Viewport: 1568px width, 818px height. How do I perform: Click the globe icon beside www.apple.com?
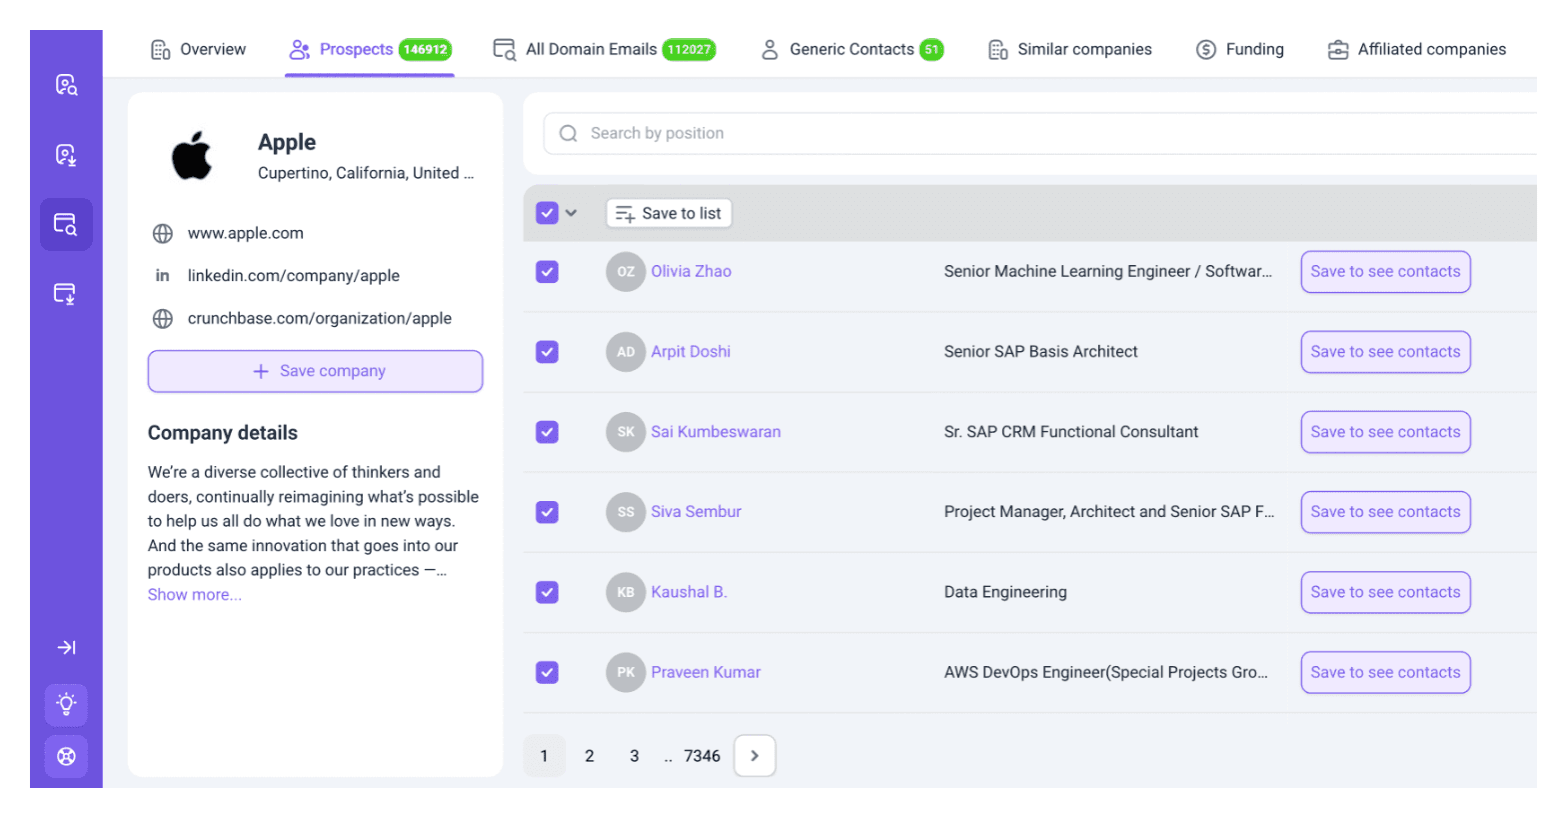tap(162, 233)
